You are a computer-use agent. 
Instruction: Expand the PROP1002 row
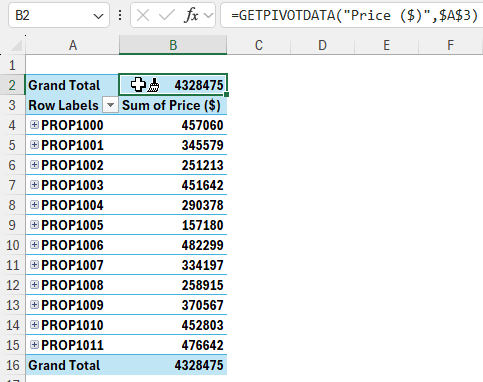click(x=34, y=165)
